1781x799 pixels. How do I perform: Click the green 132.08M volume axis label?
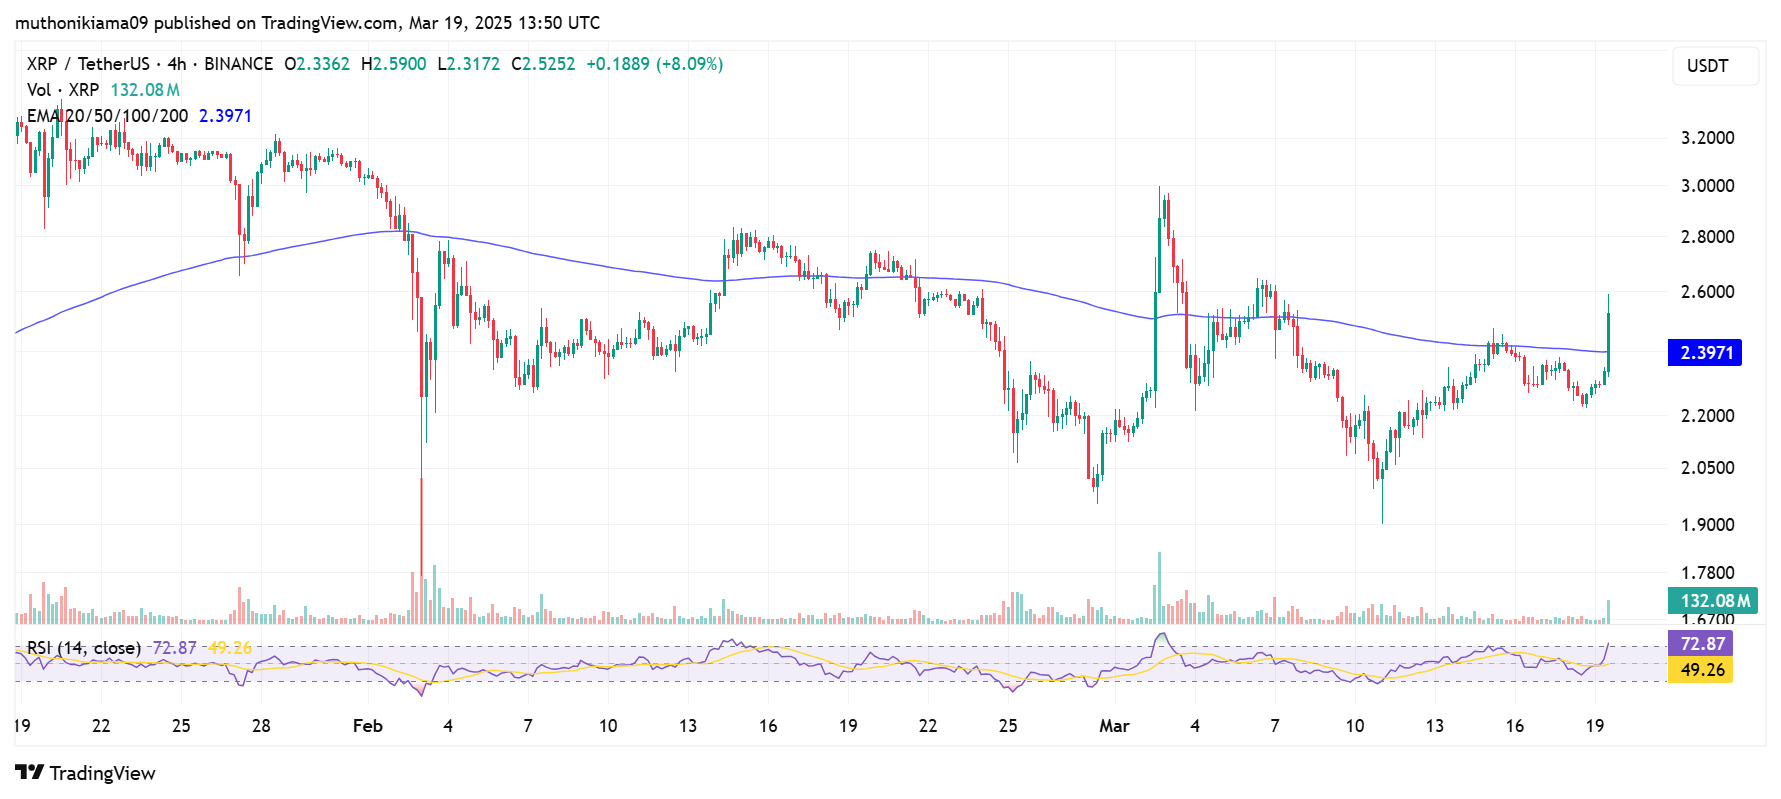click(x=1713, y=600)
